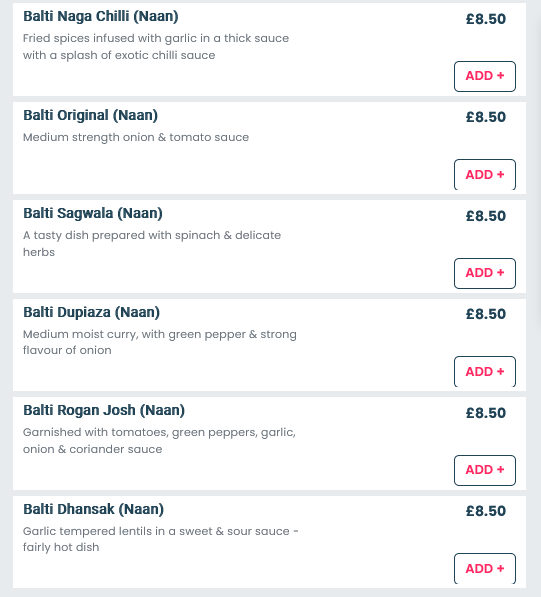The height and width of the screenshot is (597, 541).
Task: Open Balti Sagwala (Naan) item title
Action: [x=93, y=214]
